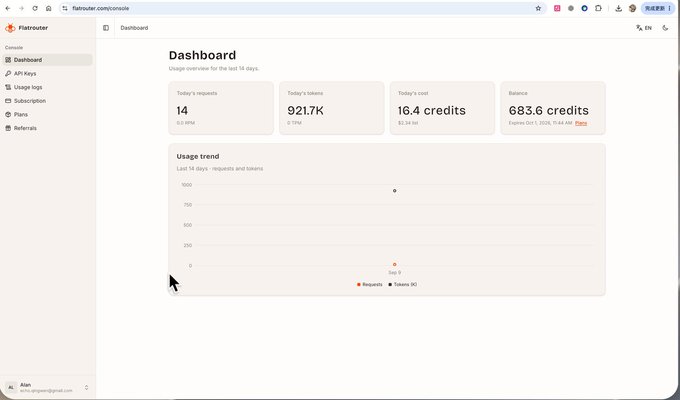Go to Usage logs
The image size is (680, 400).
click(x=47, y=87)
